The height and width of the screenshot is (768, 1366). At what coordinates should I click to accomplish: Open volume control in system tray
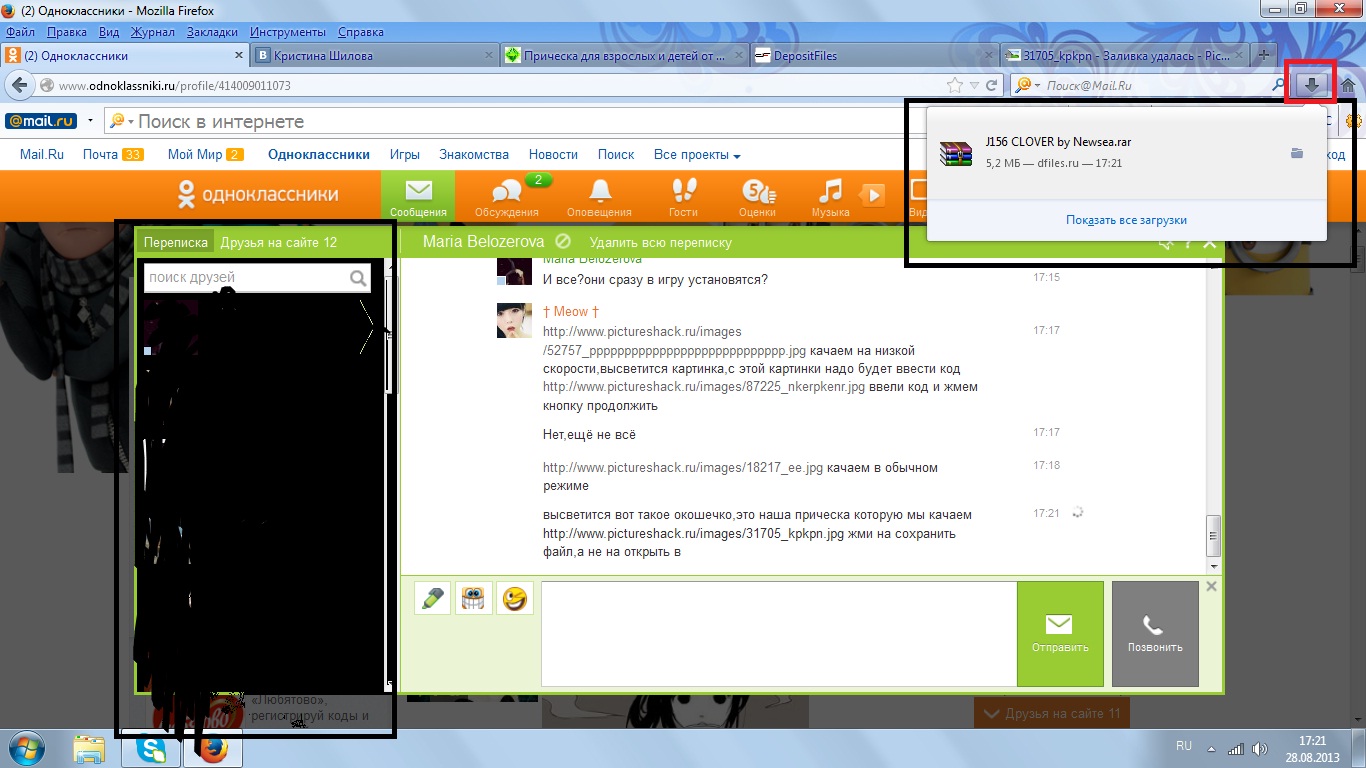pos(1257,749)
